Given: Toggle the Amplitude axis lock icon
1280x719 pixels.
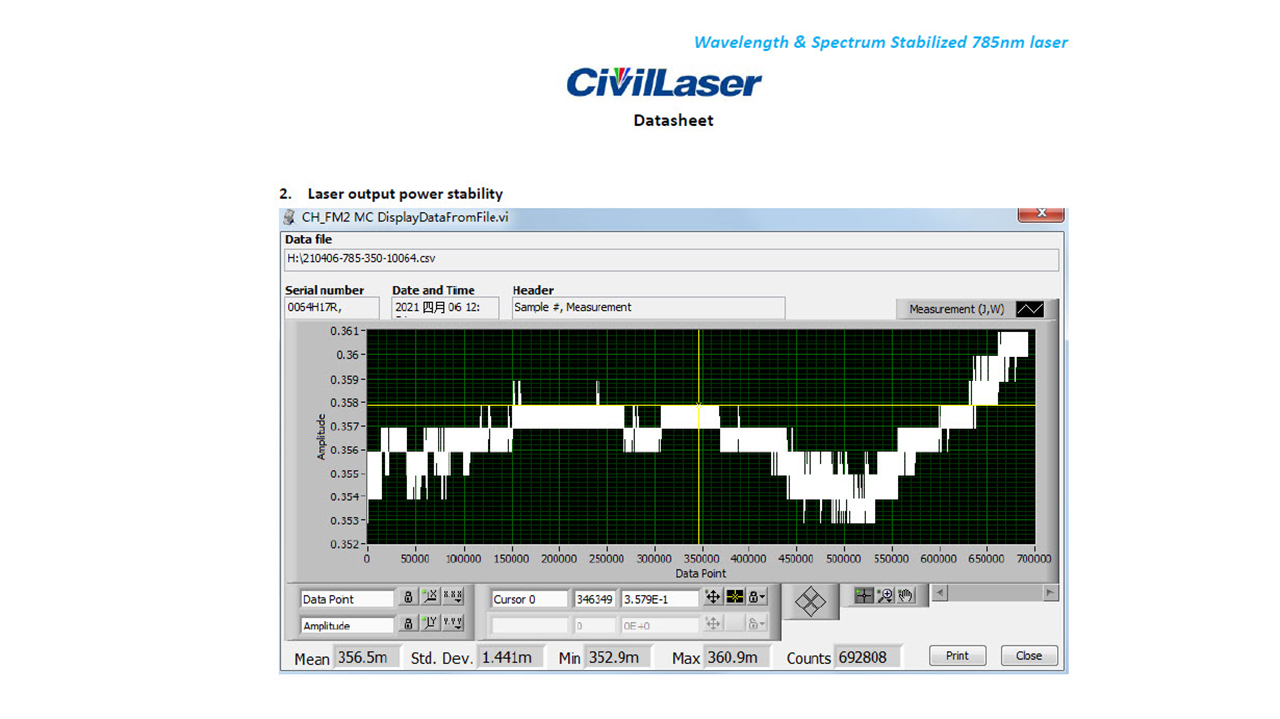Looking at the screenshot, I should tap(408, 625).
